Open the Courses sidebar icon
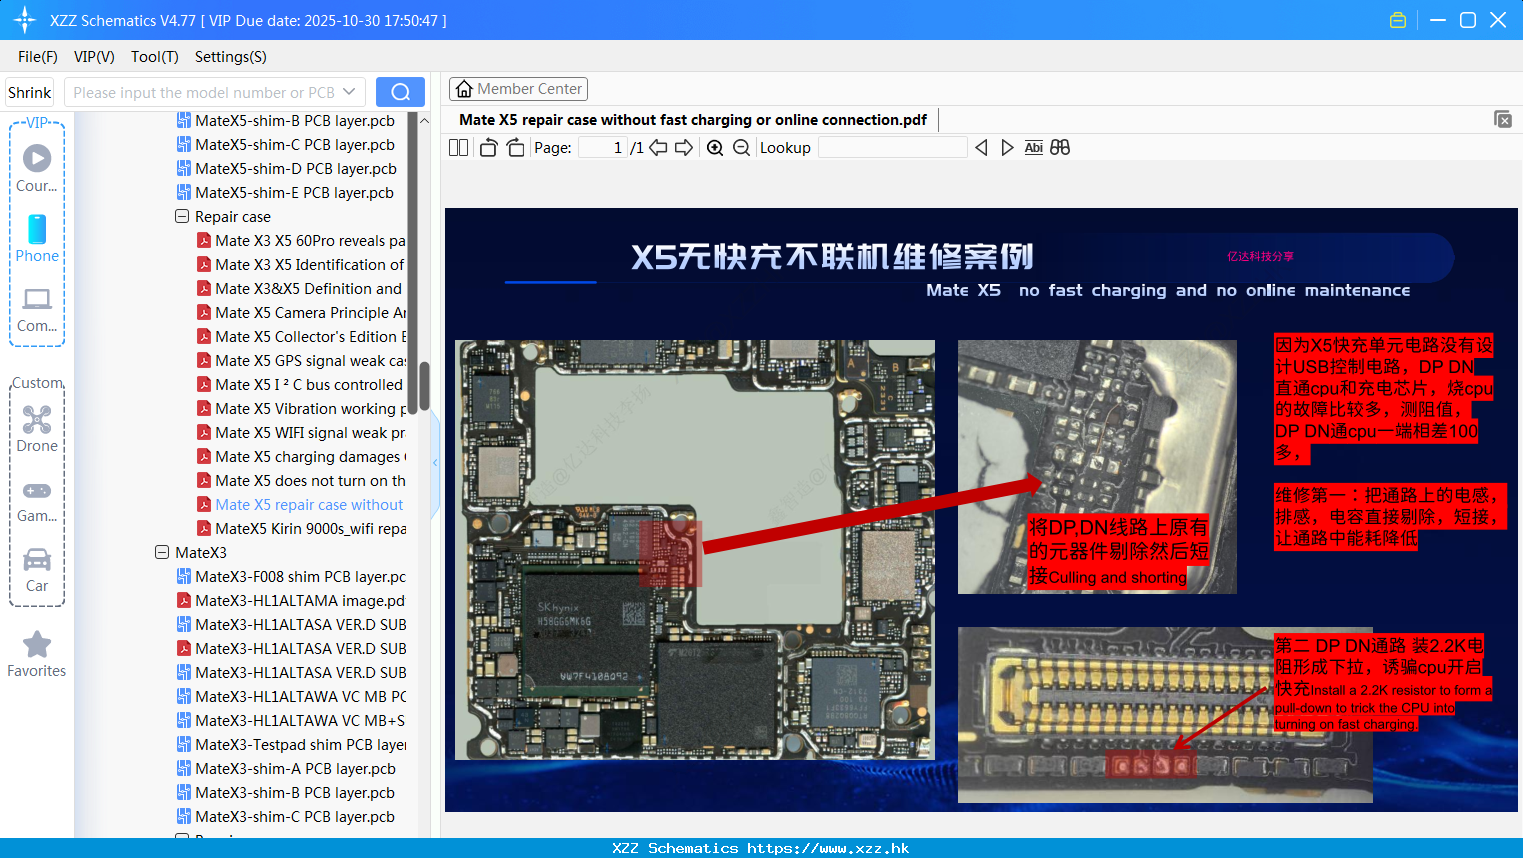 coord(37,168)
